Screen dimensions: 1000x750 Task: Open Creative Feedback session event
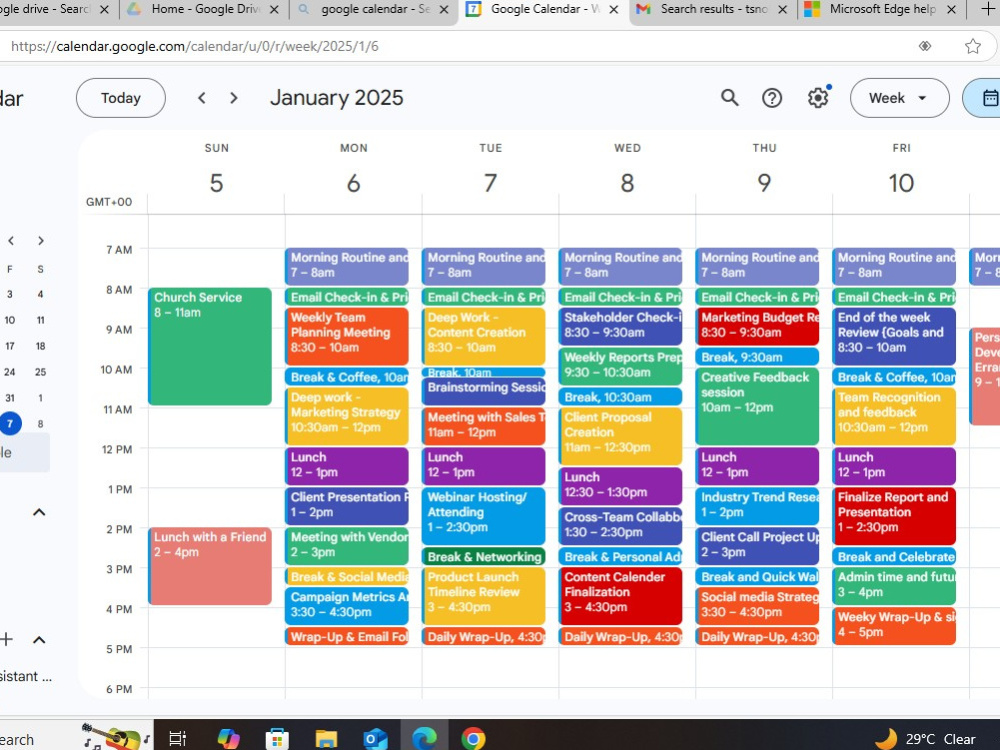(757, 406)
